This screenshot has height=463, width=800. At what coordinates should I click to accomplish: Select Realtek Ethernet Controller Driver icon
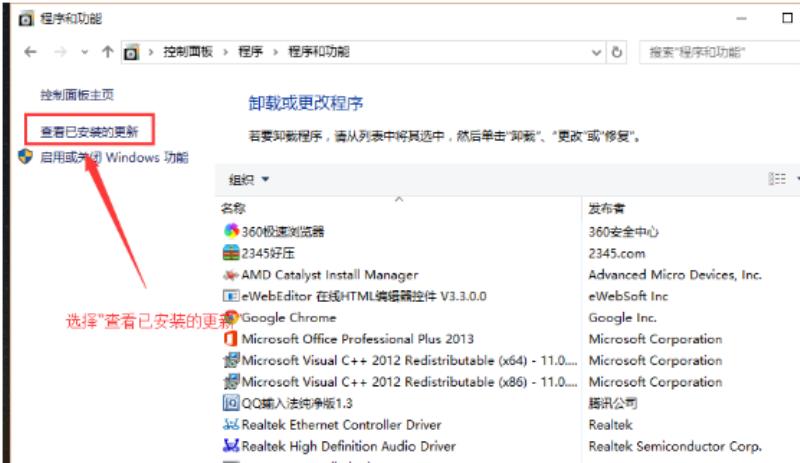click(x=231, y=424)
